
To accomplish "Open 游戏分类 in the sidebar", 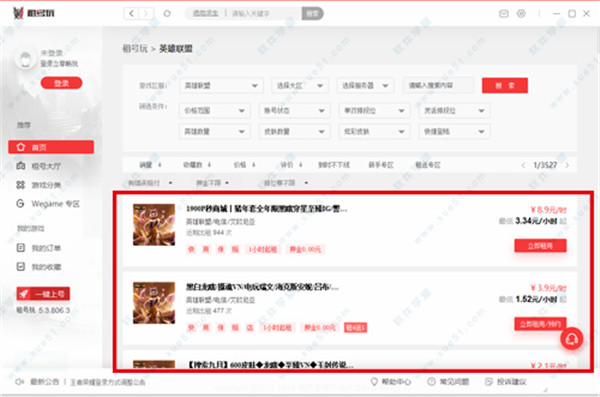I will 39,185.
